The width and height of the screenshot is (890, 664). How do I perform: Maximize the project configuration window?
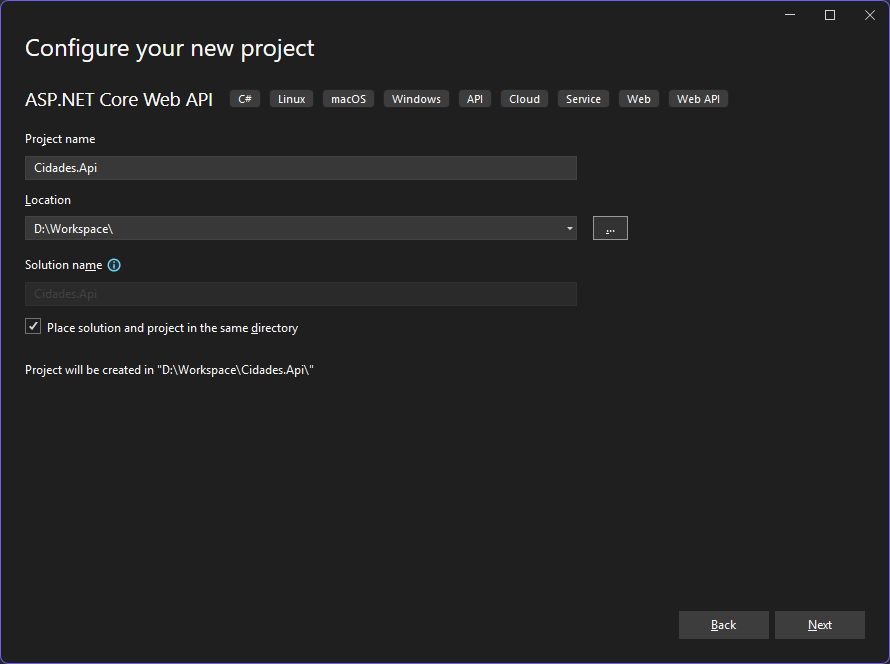(x=829, y=14)
